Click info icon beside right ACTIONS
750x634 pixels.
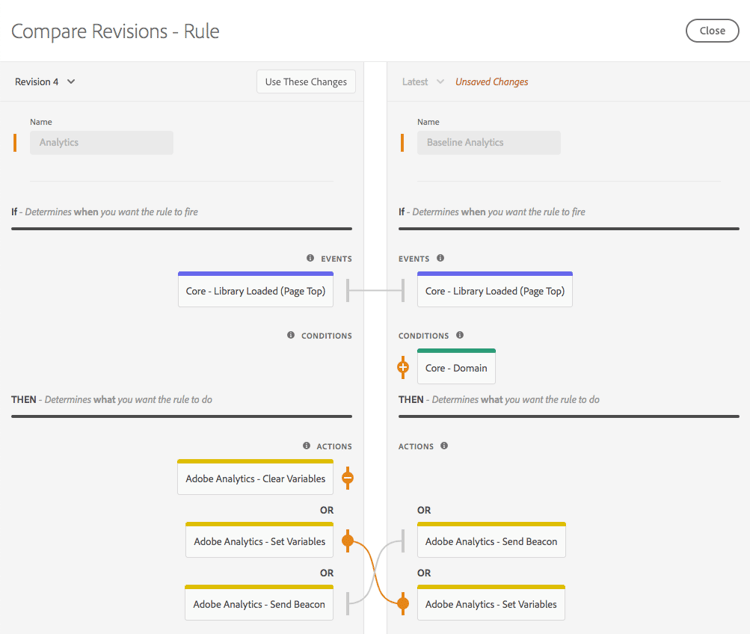point(444,445)
